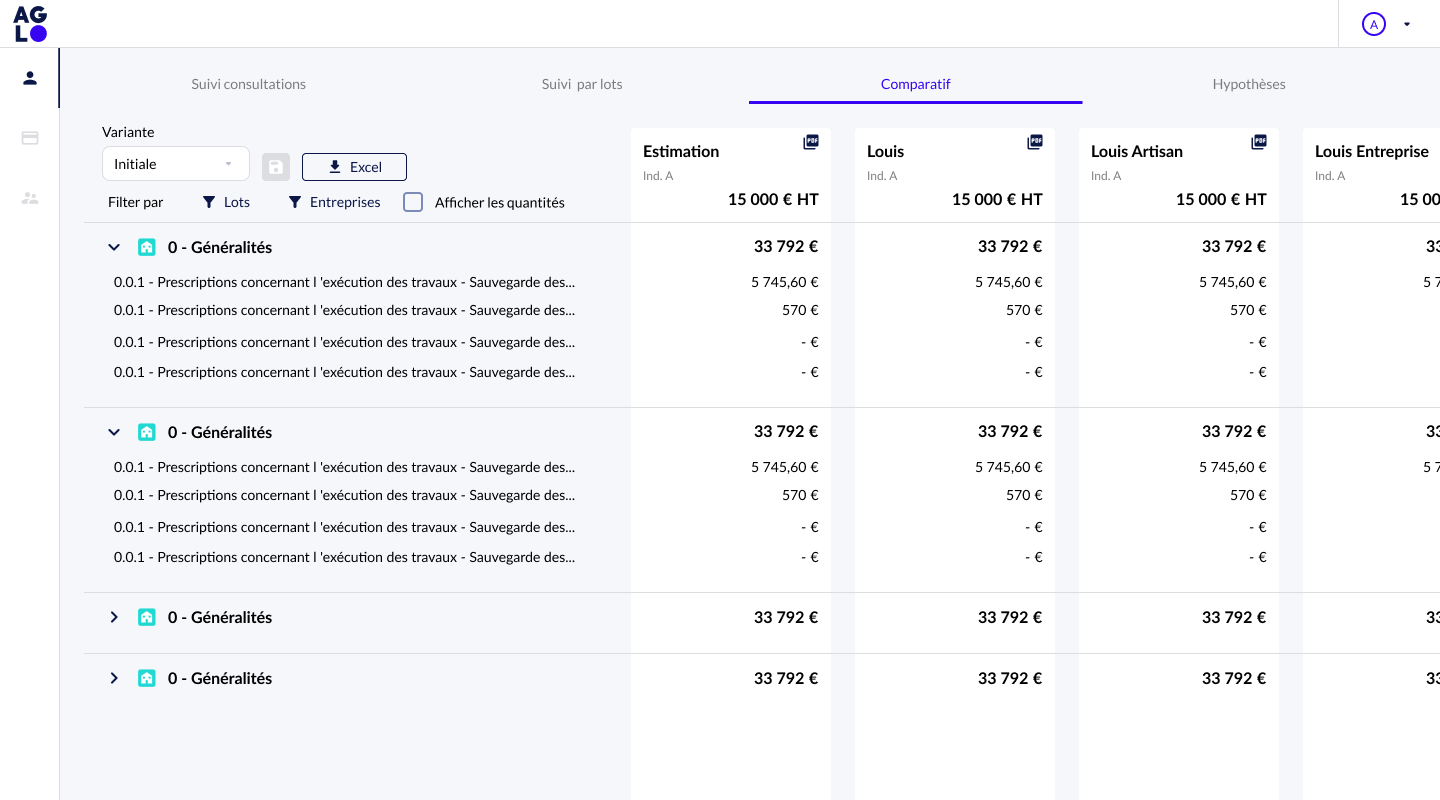Collapse the first 0 - Généralités section
The image size is (1440, 800).
114,247
